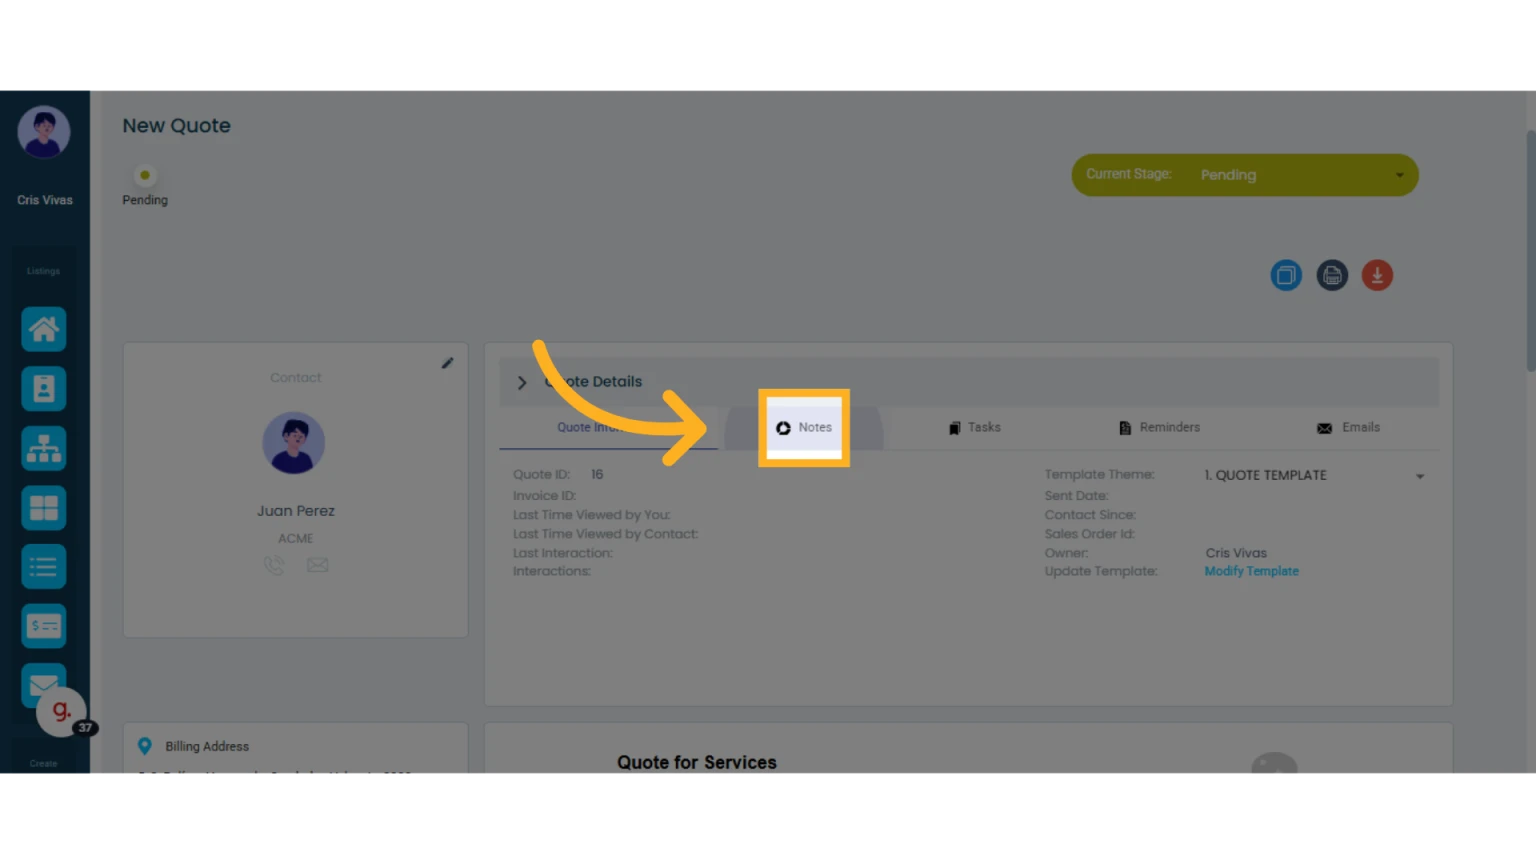Open the Template Theme dropdown
The width and height of the screenshot is (1536, 864).
(x=1314, y=476)
